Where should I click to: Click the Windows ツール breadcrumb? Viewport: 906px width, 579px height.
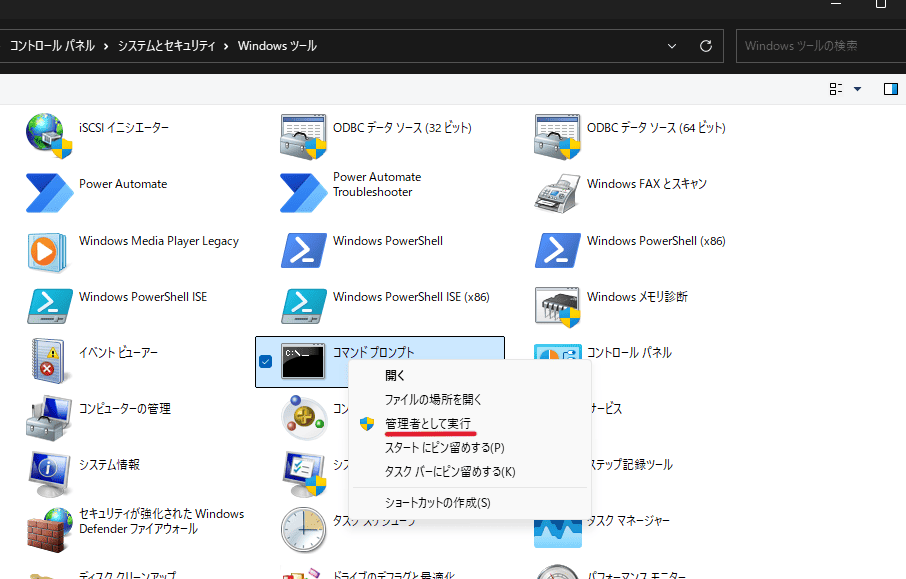click(x=277, y=46)
